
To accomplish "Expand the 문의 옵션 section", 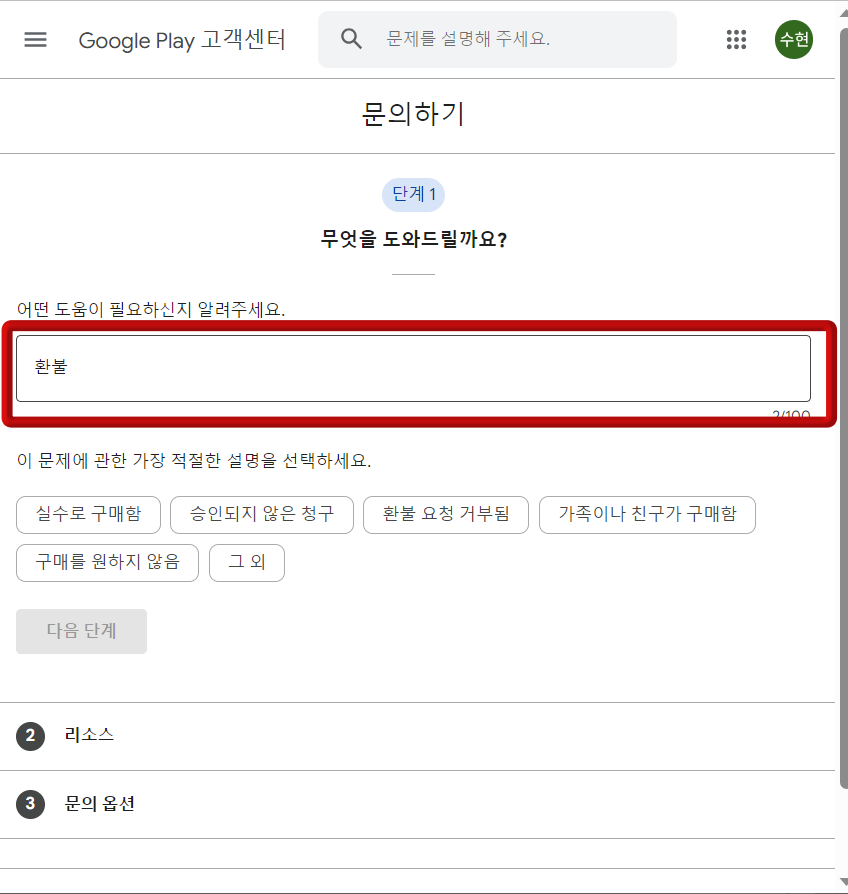I will point(100,804).
